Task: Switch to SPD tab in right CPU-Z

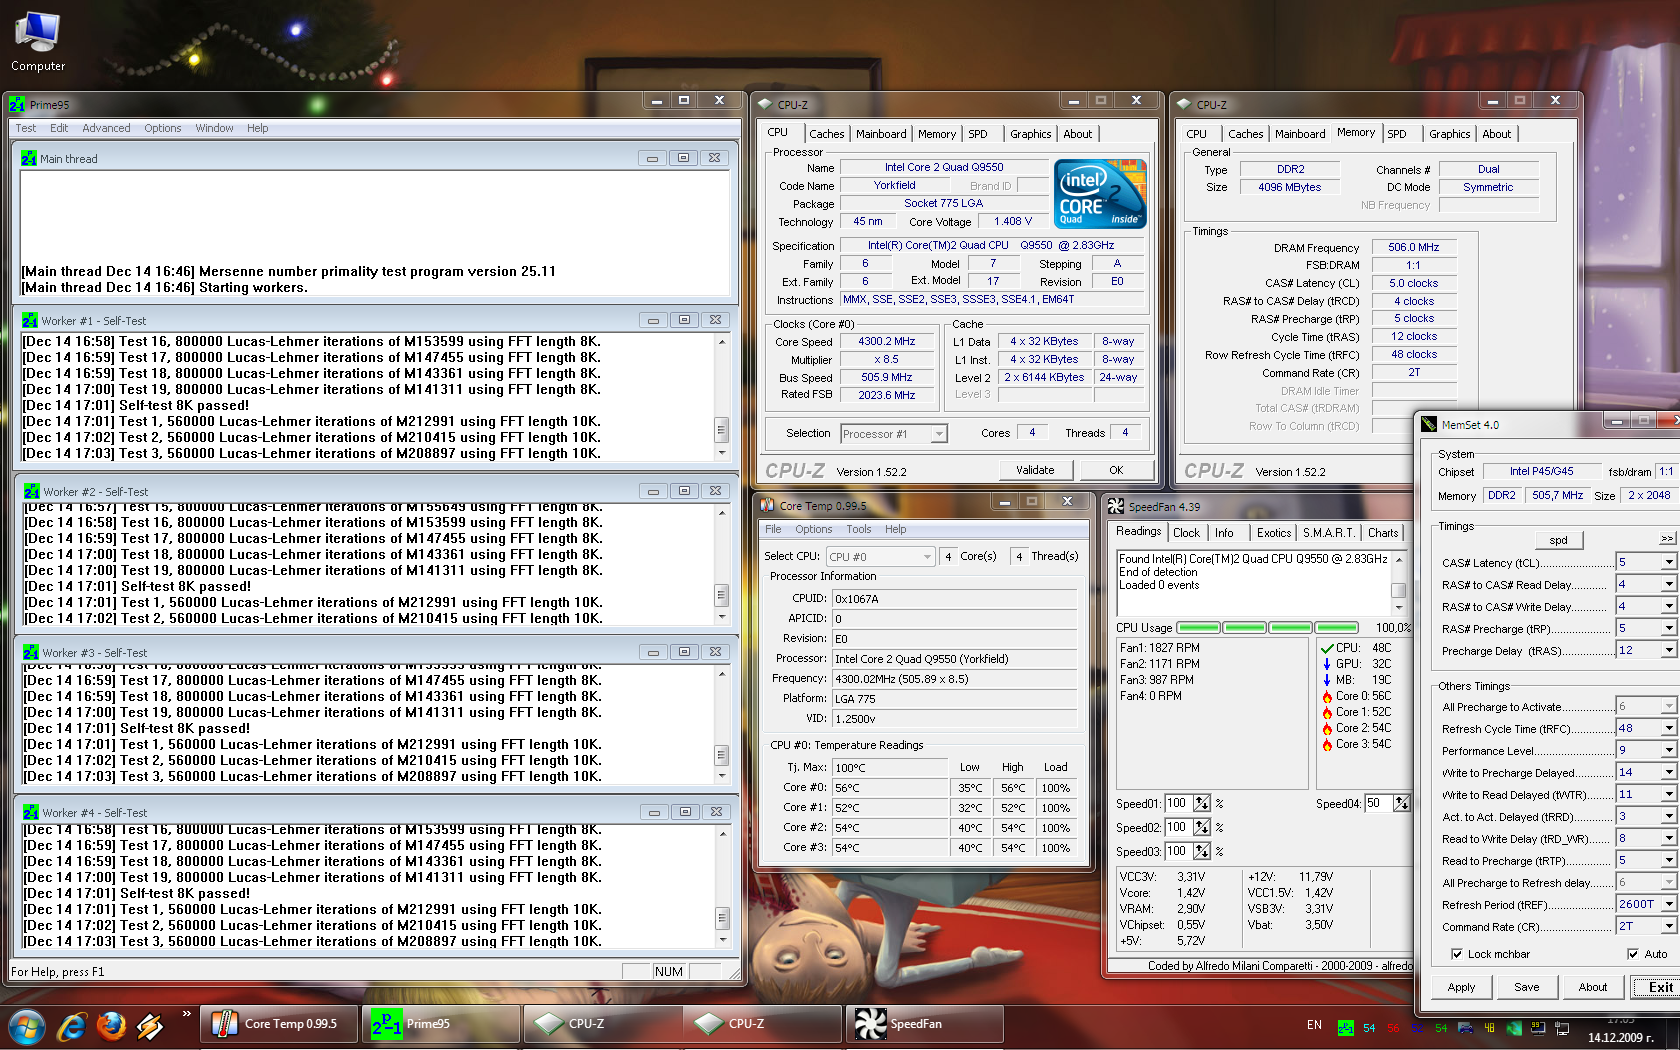Action: click(x=1397, y=134)
